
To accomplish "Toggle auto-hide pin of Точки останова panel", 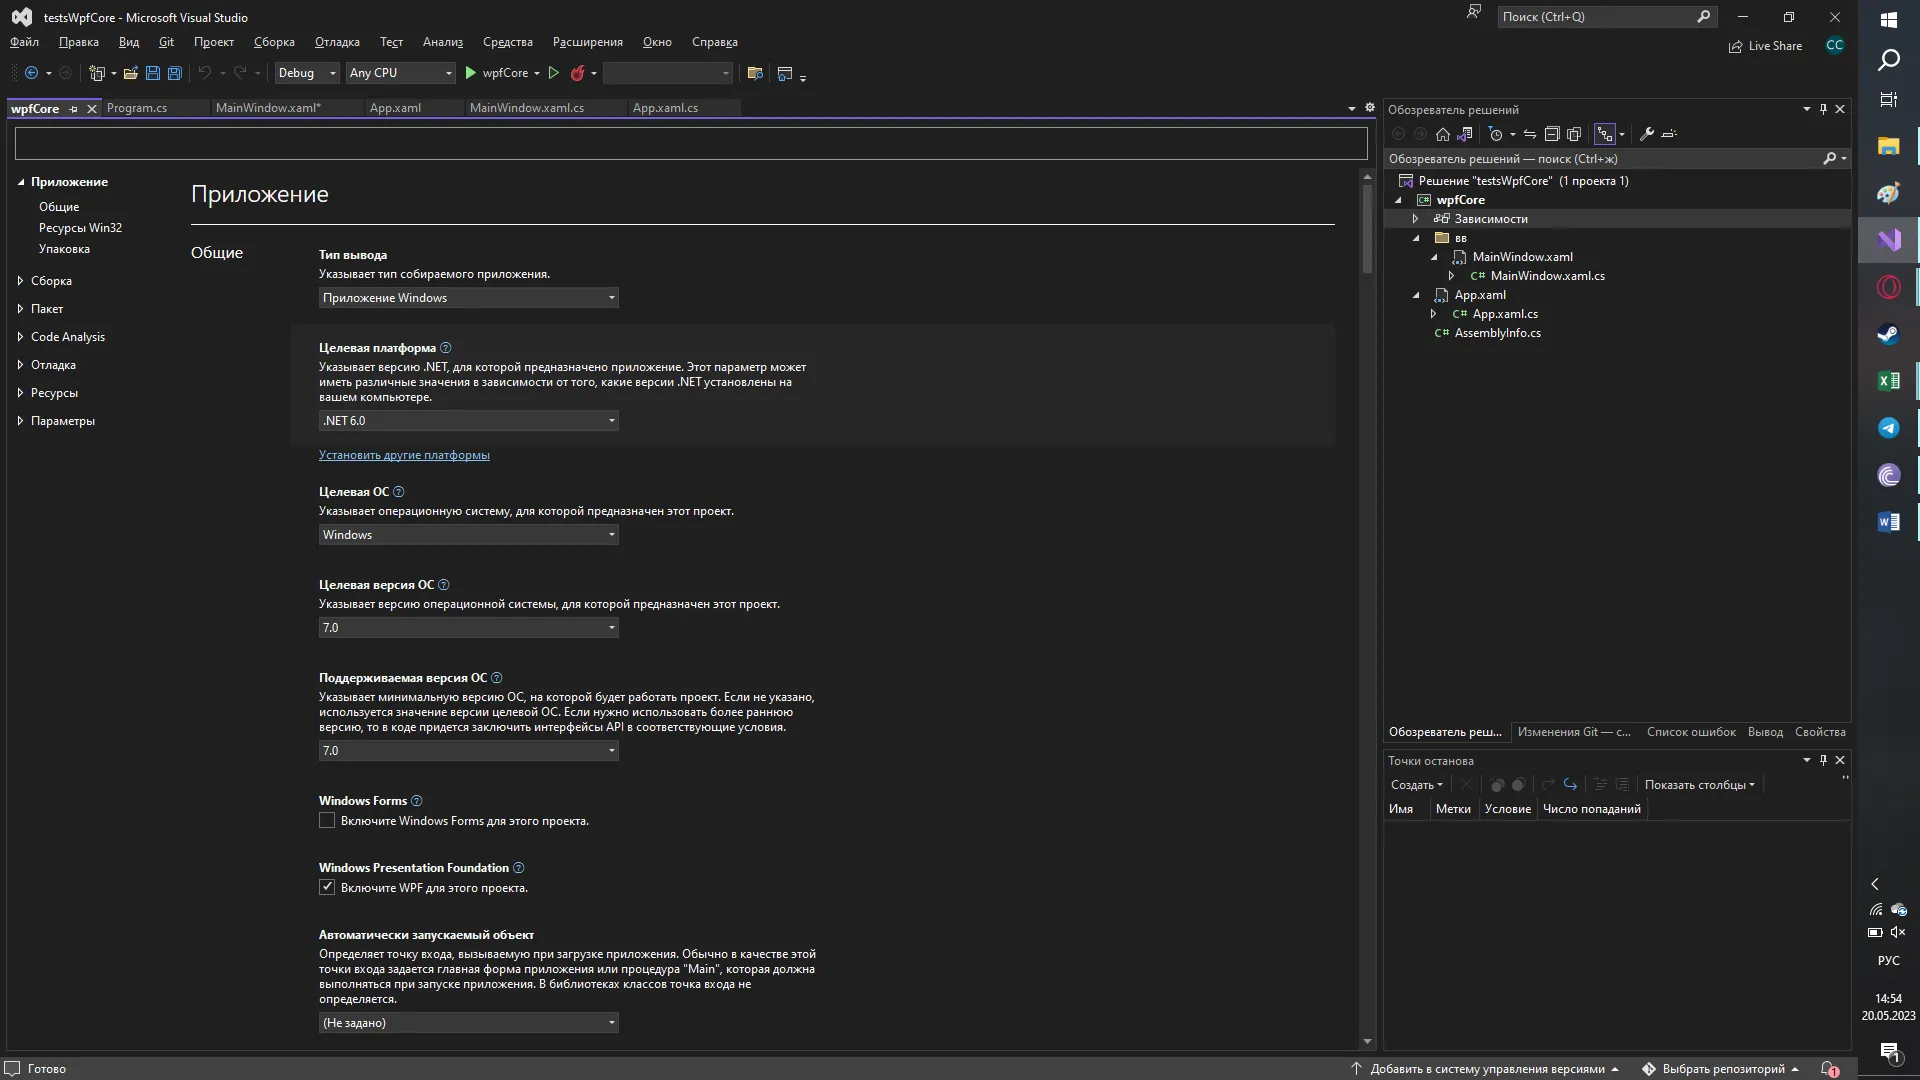I will [1823, 760].
